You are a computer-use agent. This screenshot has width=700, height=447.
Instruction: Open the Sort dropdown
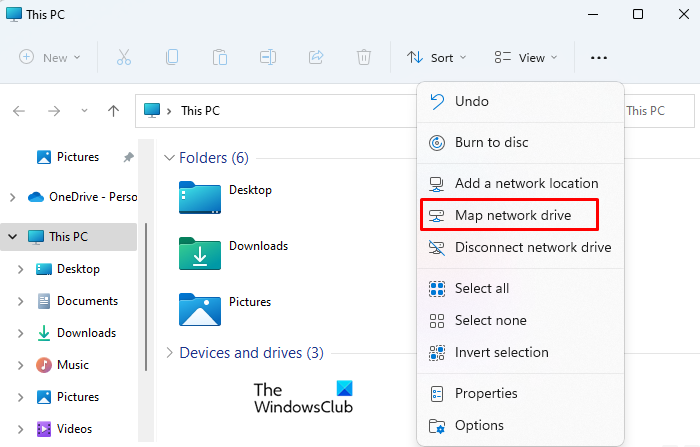(436, 58)
